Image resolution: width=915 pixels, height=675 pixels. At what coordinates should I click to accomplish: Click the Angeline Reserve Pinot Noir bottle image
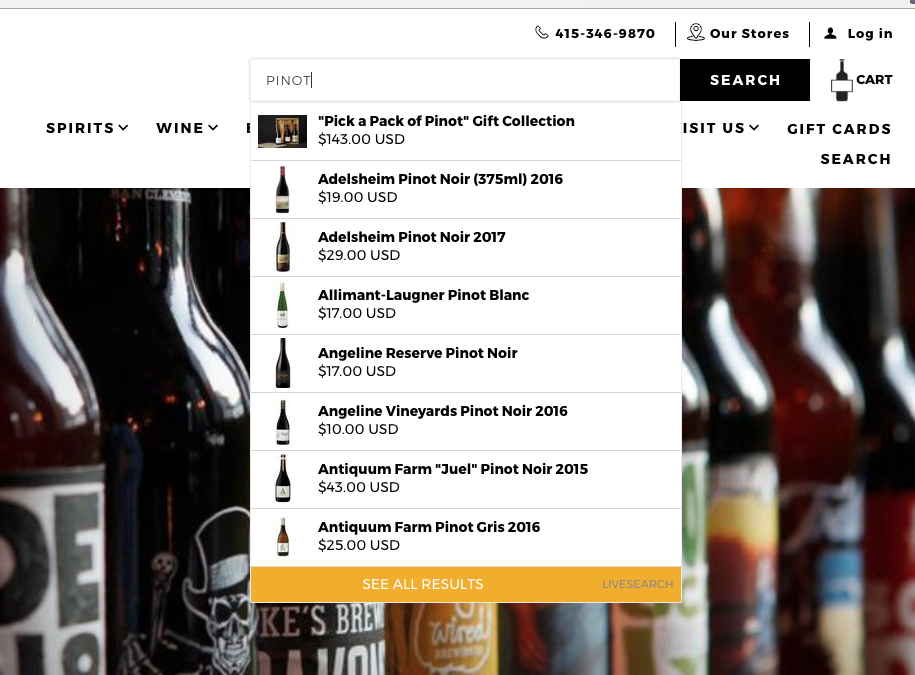click(282, 363)
